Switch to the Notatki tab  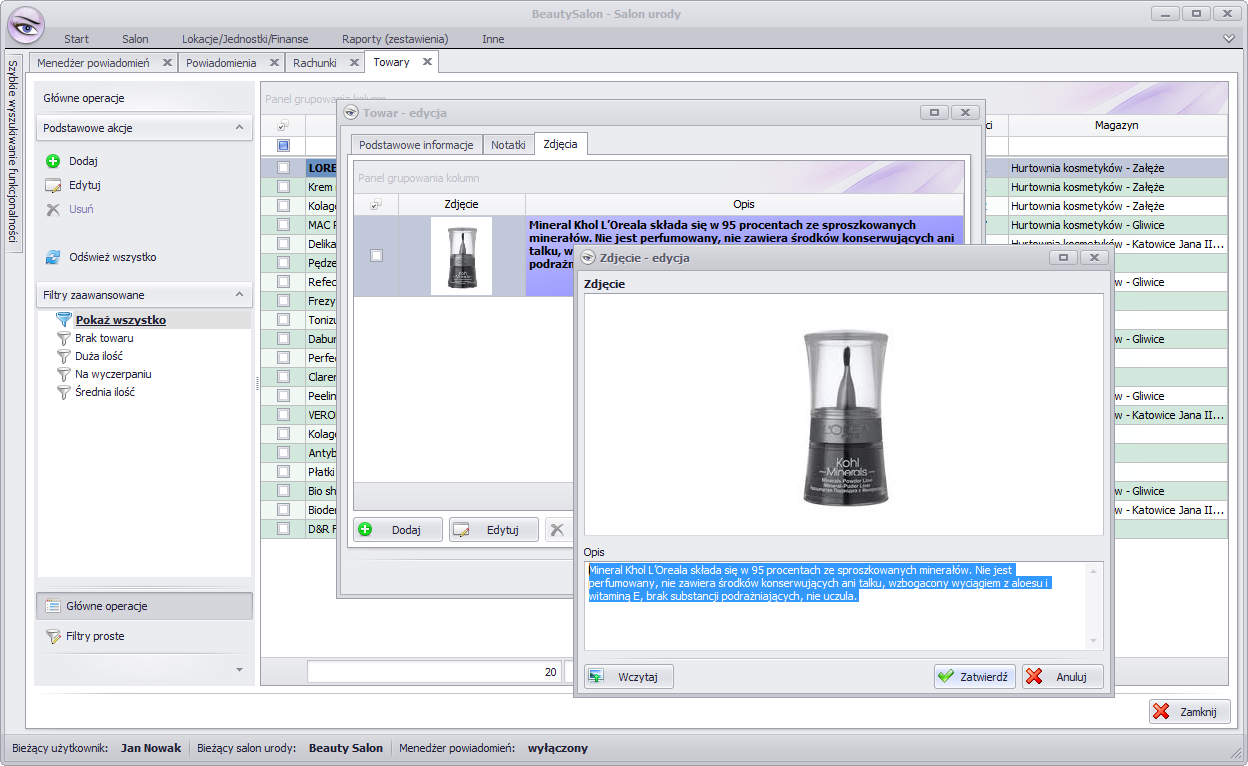point(508,145)
